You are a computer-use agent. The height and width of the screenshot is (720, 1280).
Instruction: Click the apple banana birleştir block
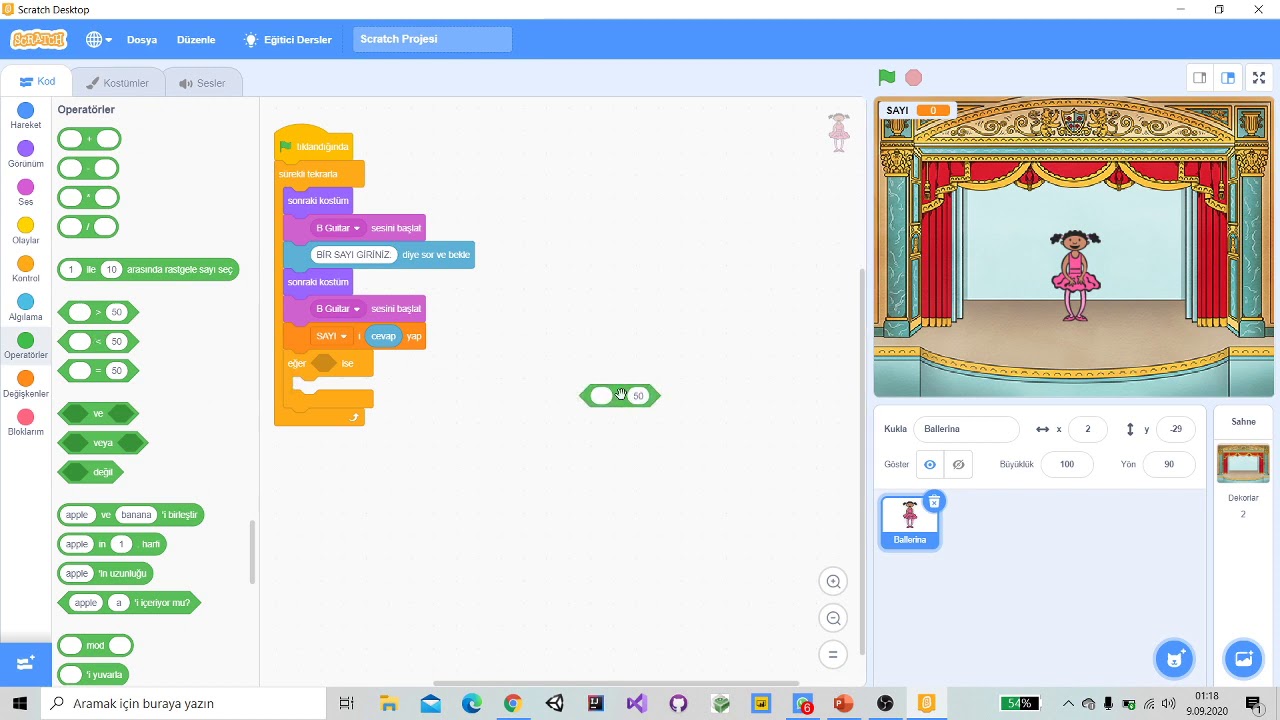tap(131, 515)
